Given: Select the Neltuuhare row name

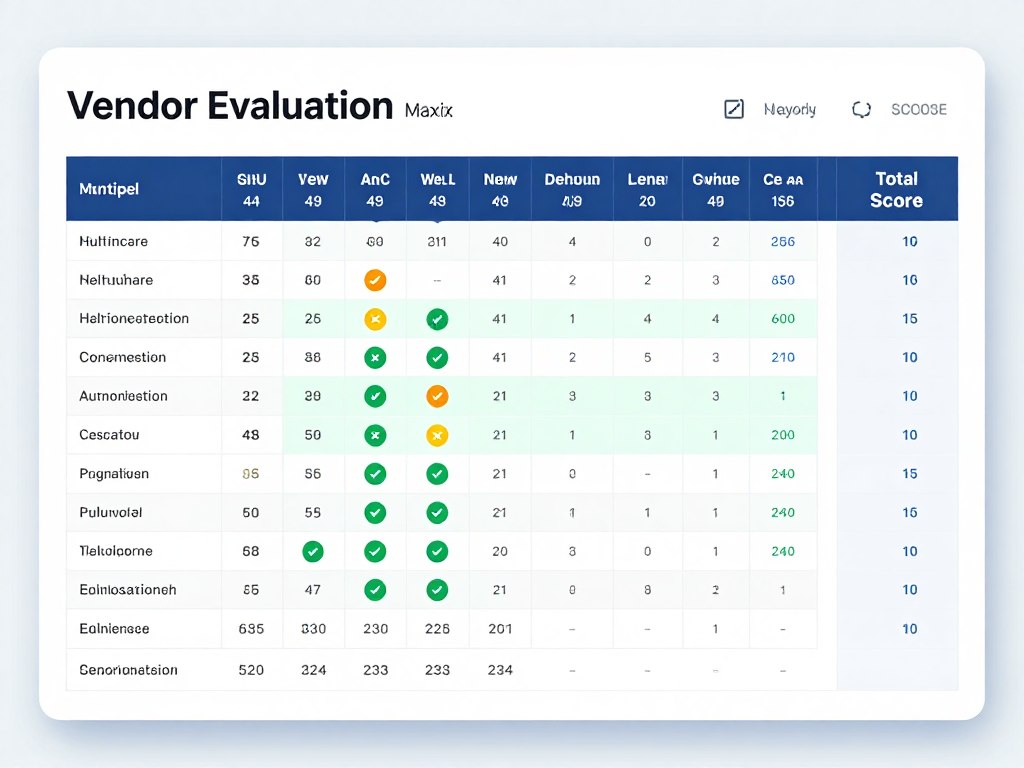Looking at the screenshot, I should click(116, 280).
